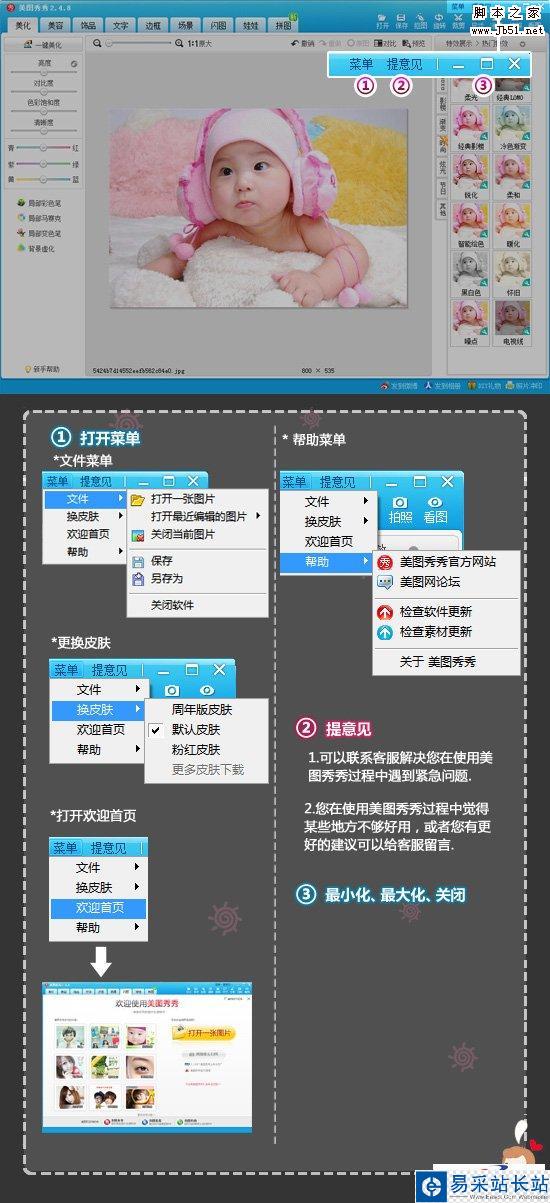550x1203 pixels.
Task: Expand highlighted 文件 entry beside 打开一张图片 submenu
Action: pyautogui.click(x=86, y=497)
